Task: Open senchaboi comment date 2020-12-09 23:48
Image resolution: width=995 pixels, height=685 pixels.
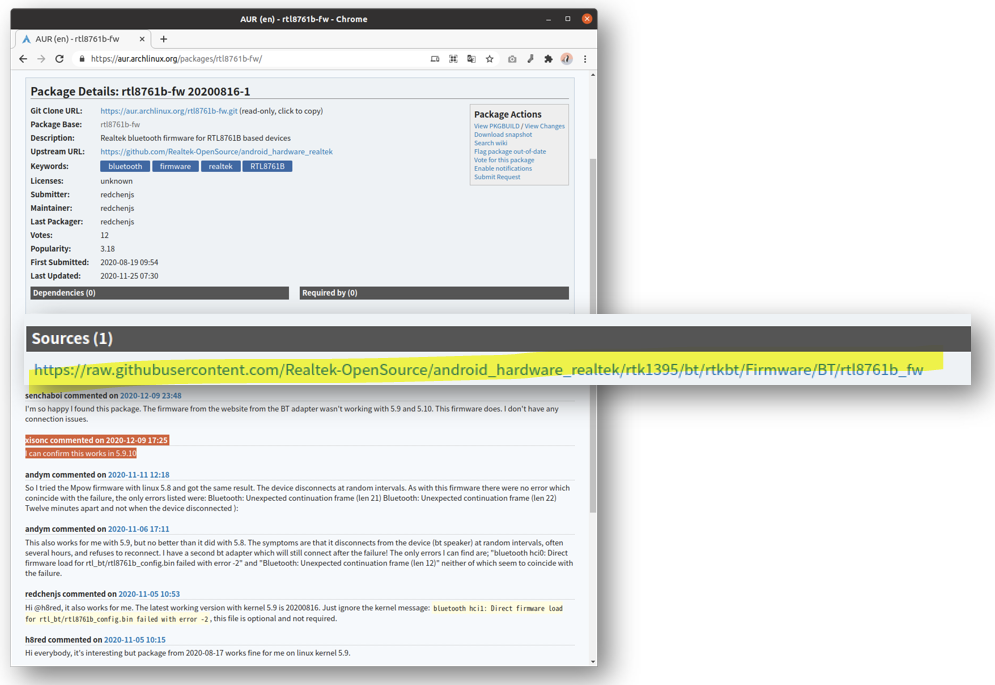Action: 150,396
